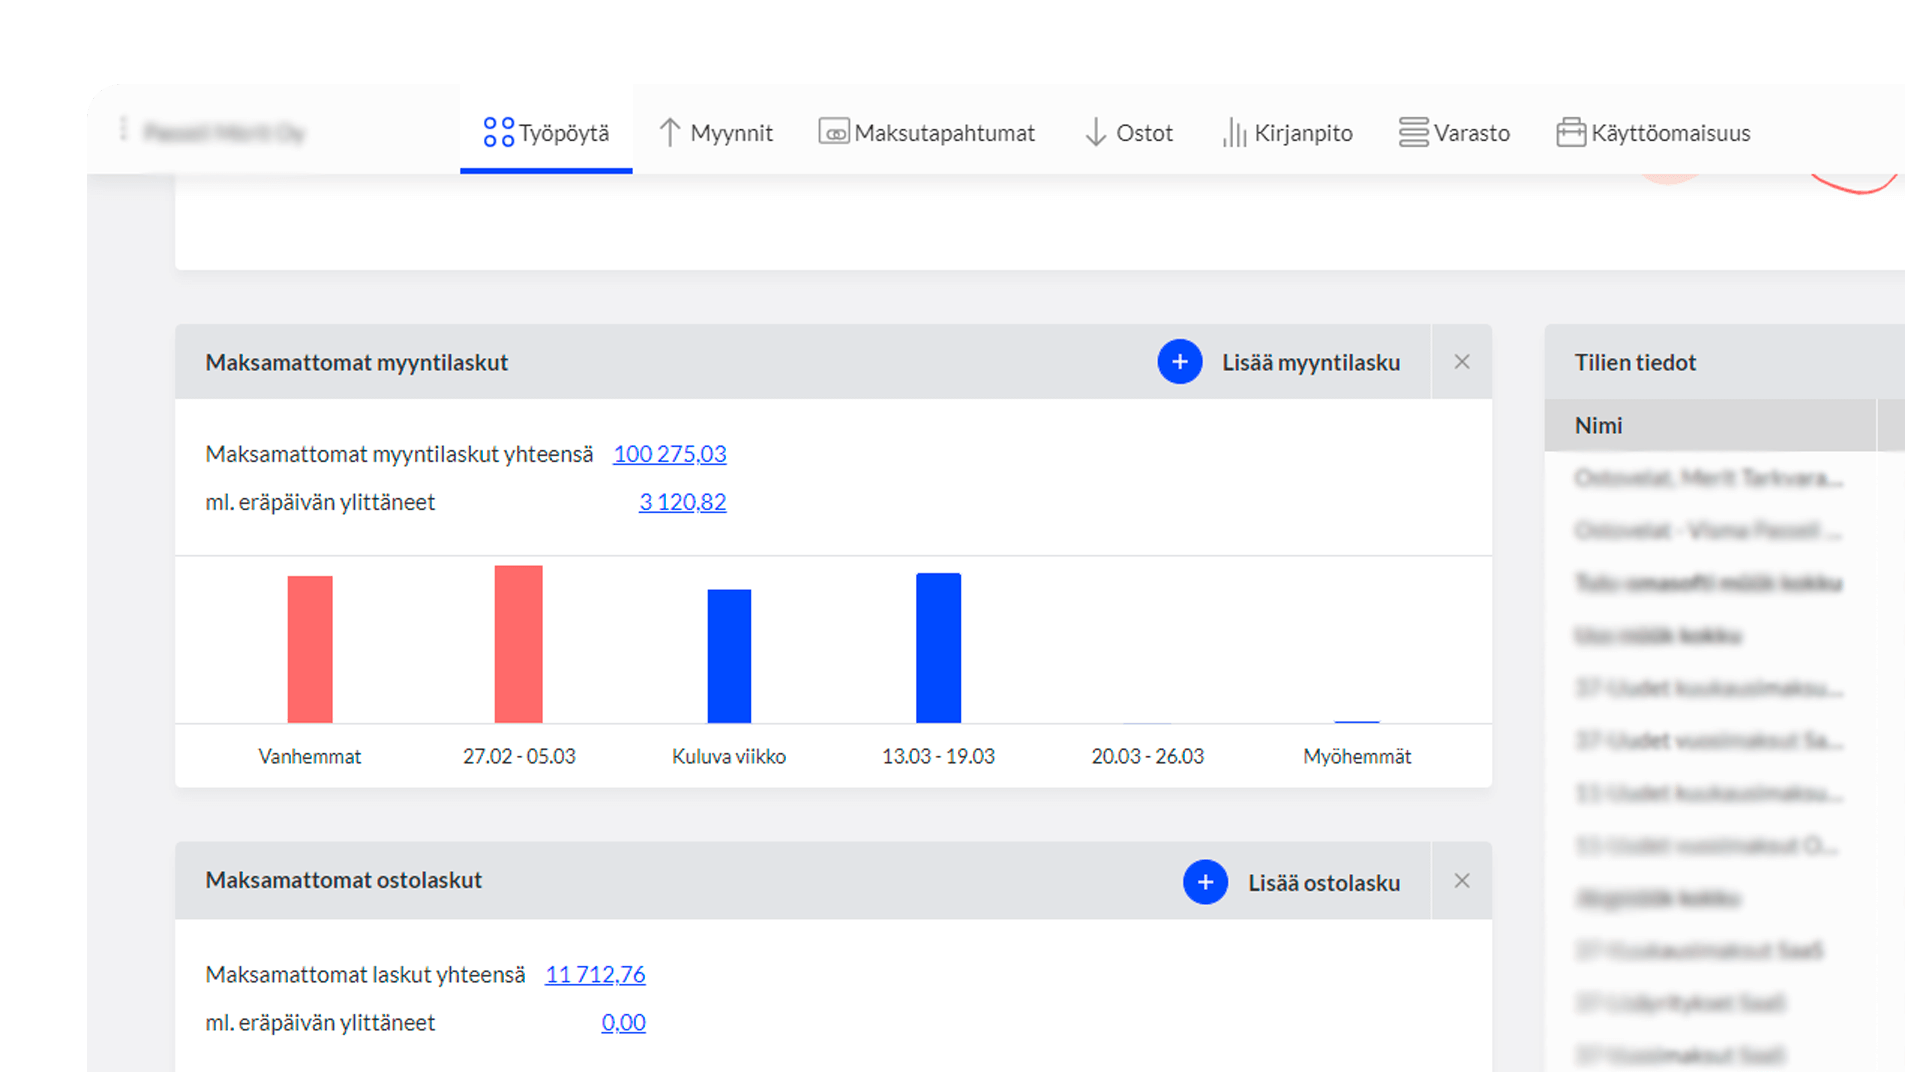
Task: Click the Maksamattomat myyntilaskut yhteensä label
Action: coord(399,454)
